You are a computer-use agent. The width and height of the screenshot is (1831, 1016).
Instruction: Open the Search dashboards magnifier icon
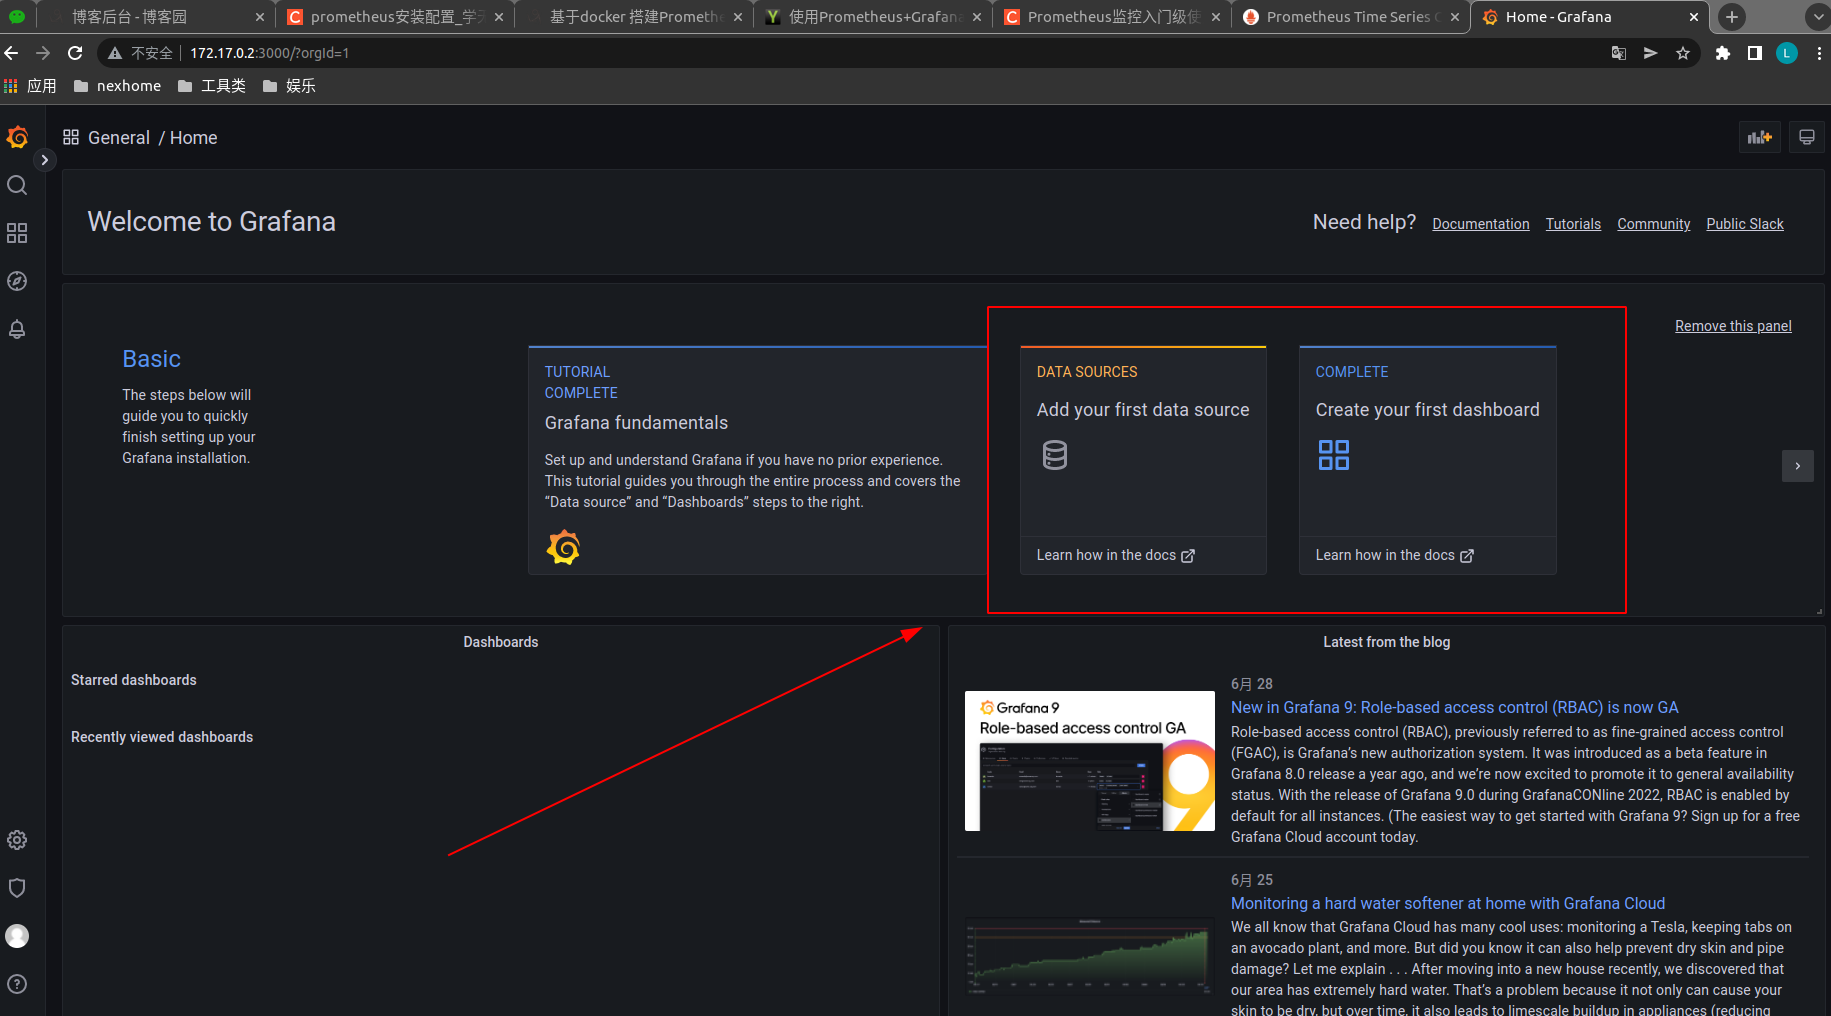pyautogui.click(x=17, y=185)
